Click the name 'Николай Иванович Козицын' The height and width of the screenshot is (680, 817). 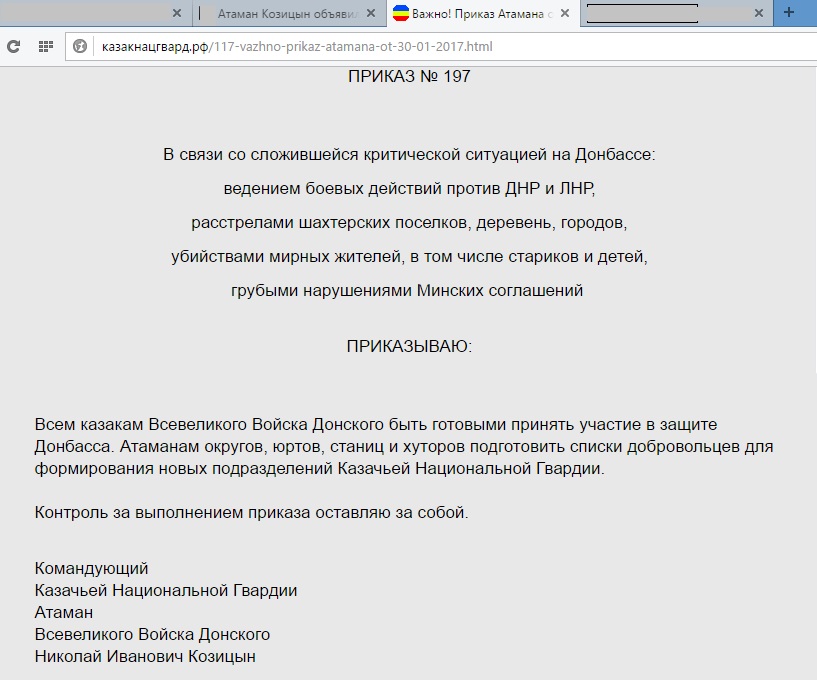pos(145,657)
